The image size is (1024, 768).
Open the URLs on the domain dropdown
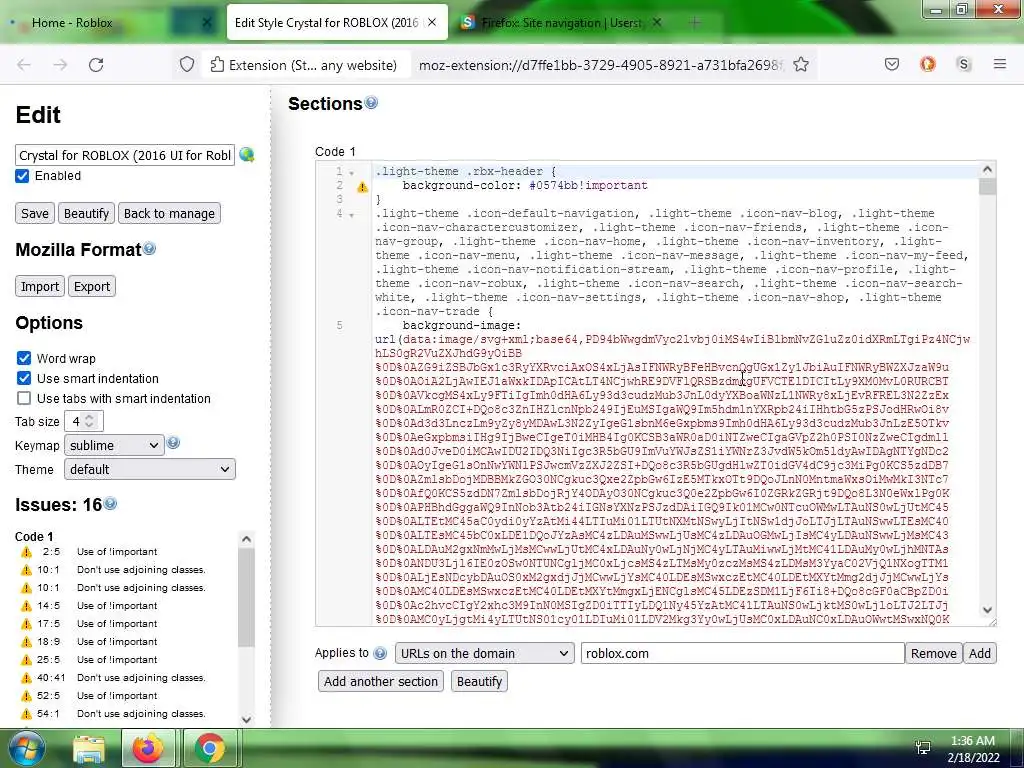(x=484, y=653)
